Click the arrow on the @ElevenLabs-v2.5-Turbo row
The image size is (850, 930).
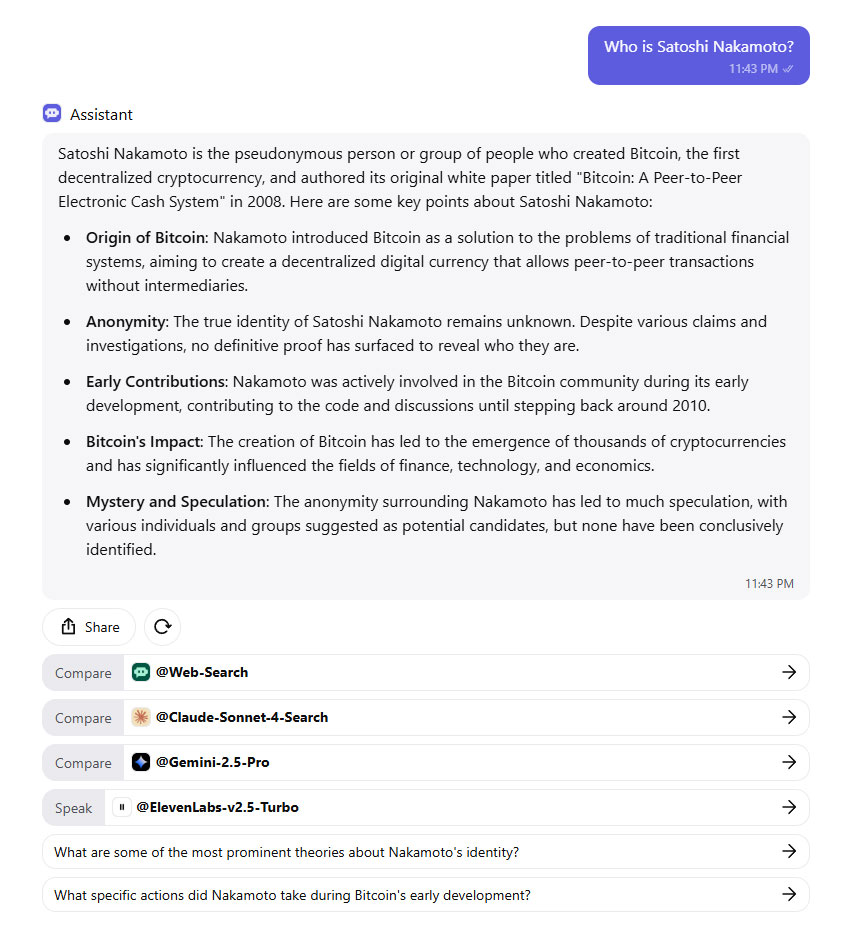(789, 807)
